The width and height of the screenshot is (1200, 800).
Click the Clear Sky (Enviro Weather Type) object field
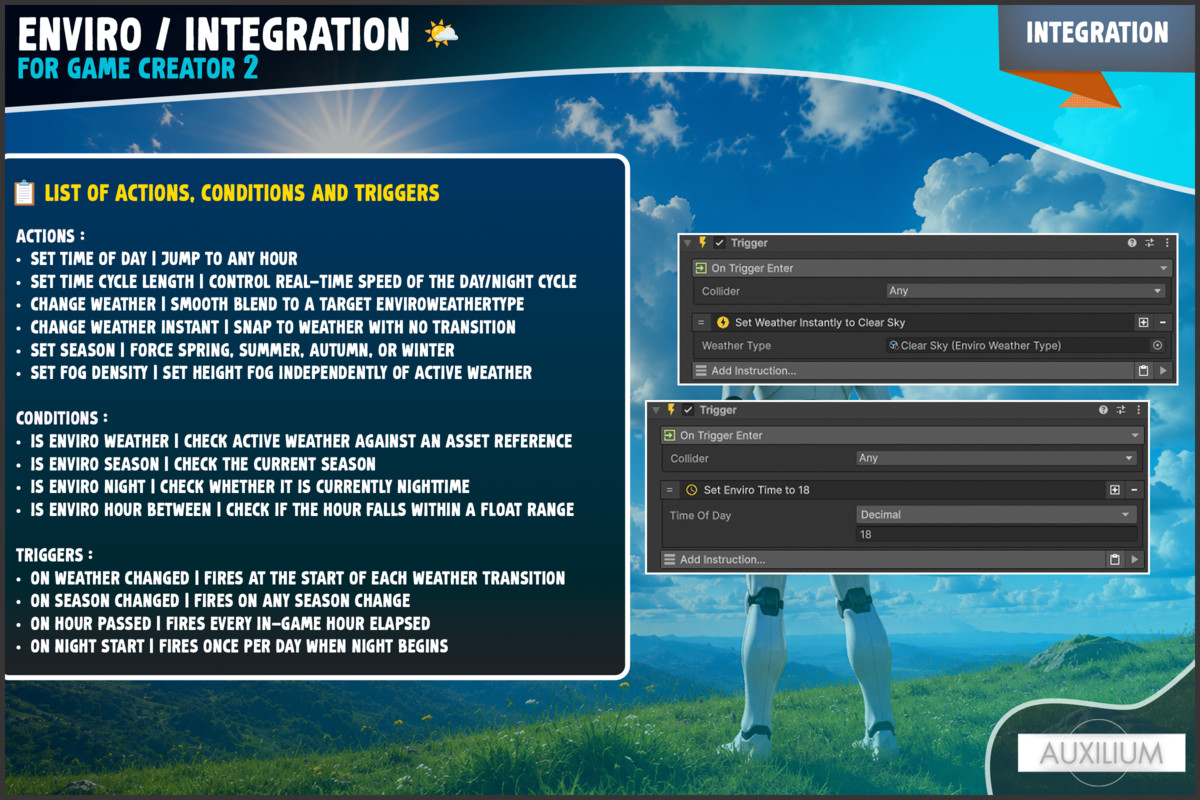(1026, 346)
